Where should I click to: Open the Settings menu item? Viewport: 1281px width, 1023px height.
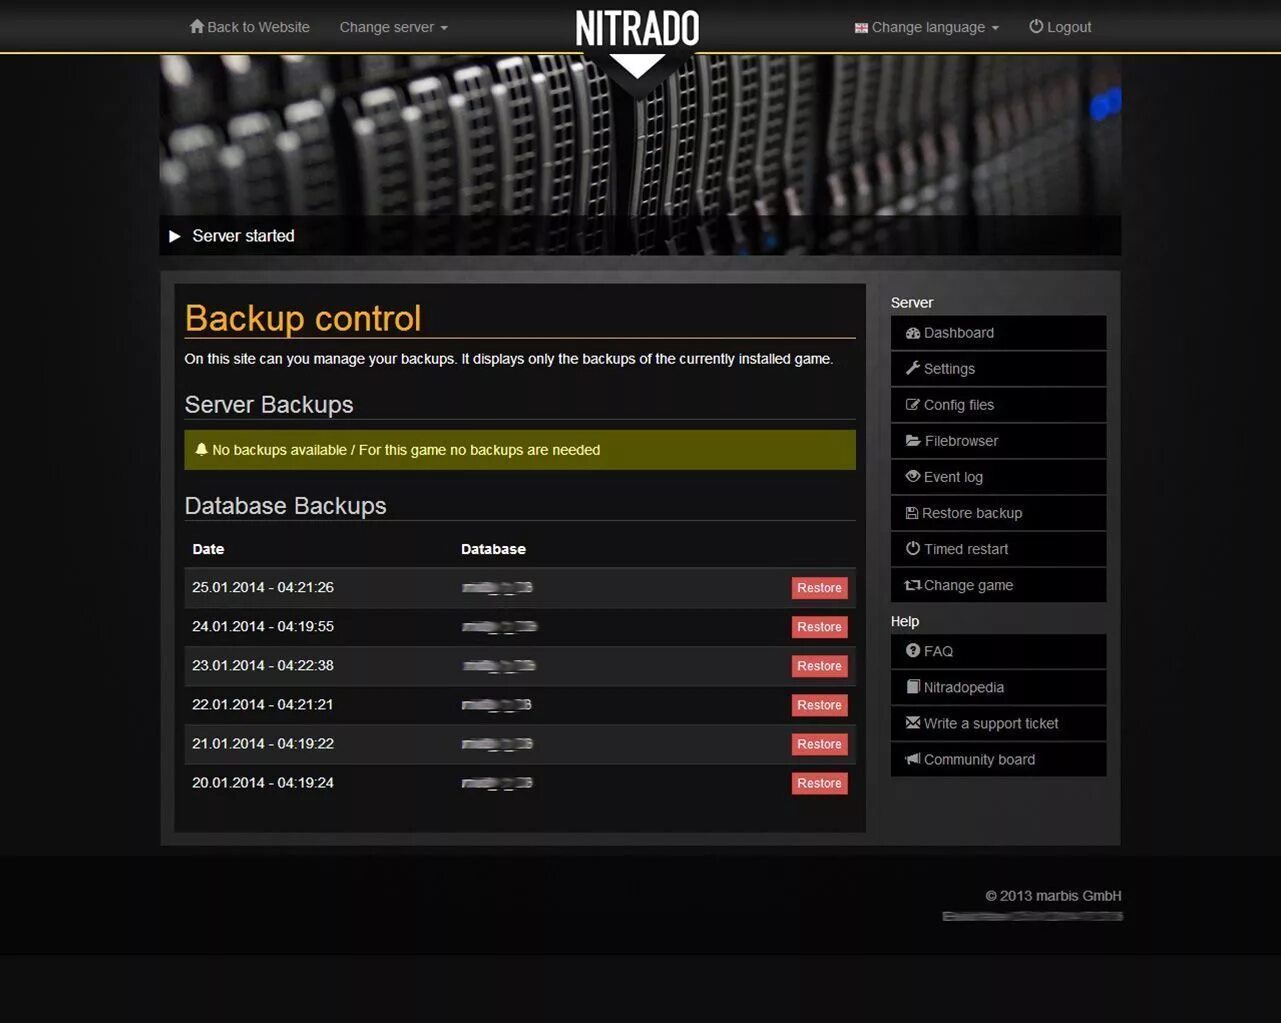pyautogui.click(x=998, y=369)
